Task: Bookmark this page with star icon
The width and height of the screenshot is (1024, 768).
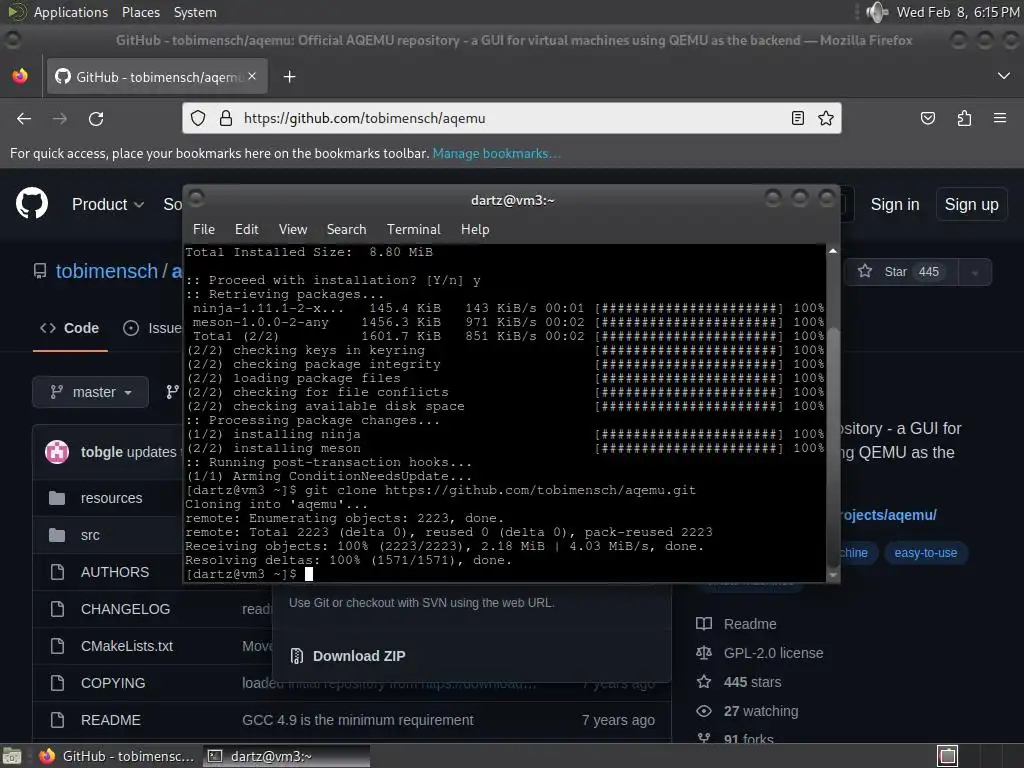Action: (x=825, y=118)
